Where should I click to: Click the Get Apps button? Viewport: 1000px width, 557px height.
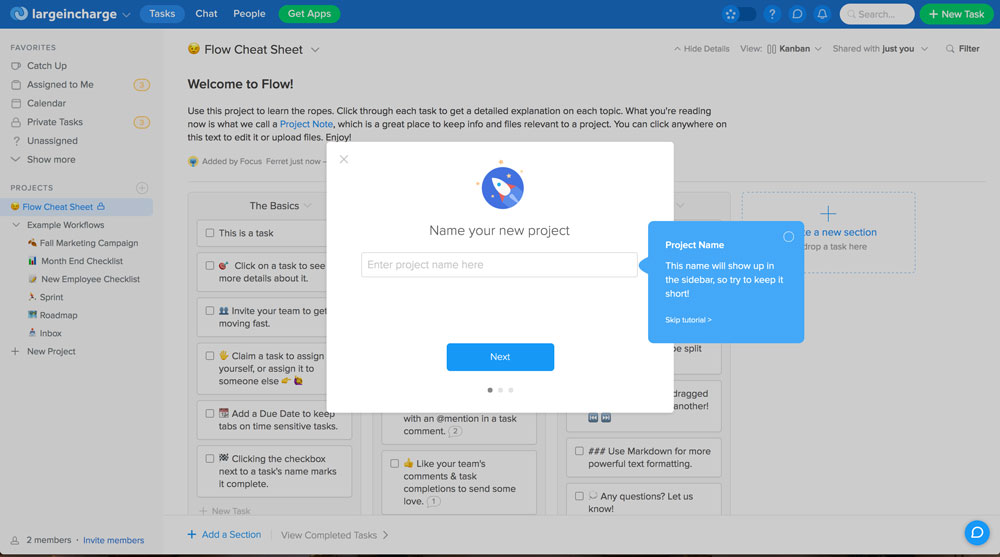pyautogui.click(x=309, y=13)
